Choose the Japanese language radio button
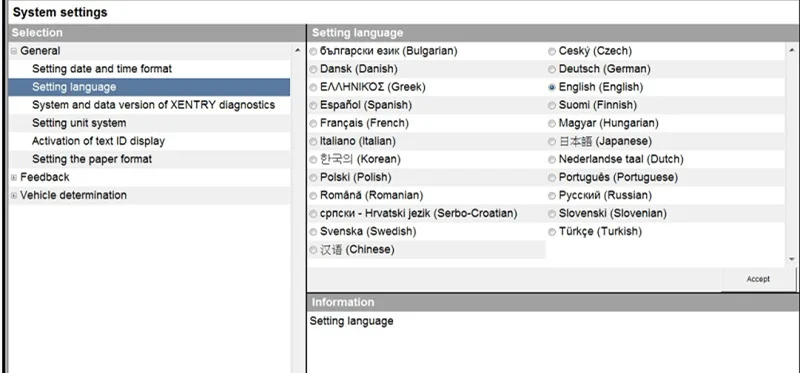The height and width of the screenshot is (373, 800). (x=552, y=141)
